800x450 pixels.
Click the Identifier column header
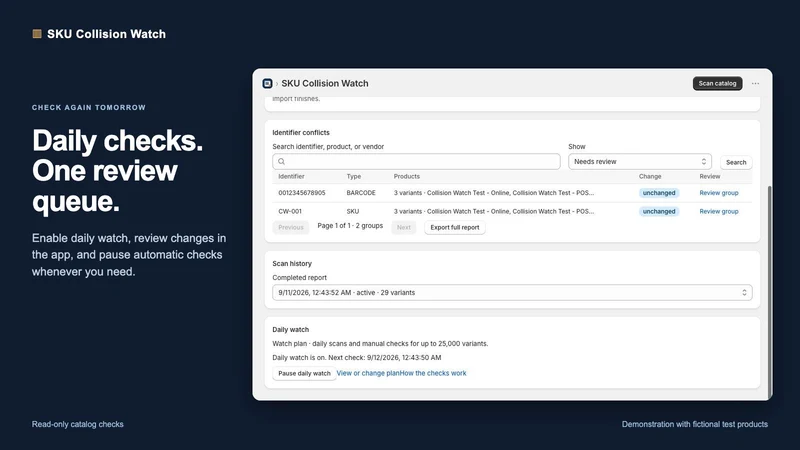[291, 176]
